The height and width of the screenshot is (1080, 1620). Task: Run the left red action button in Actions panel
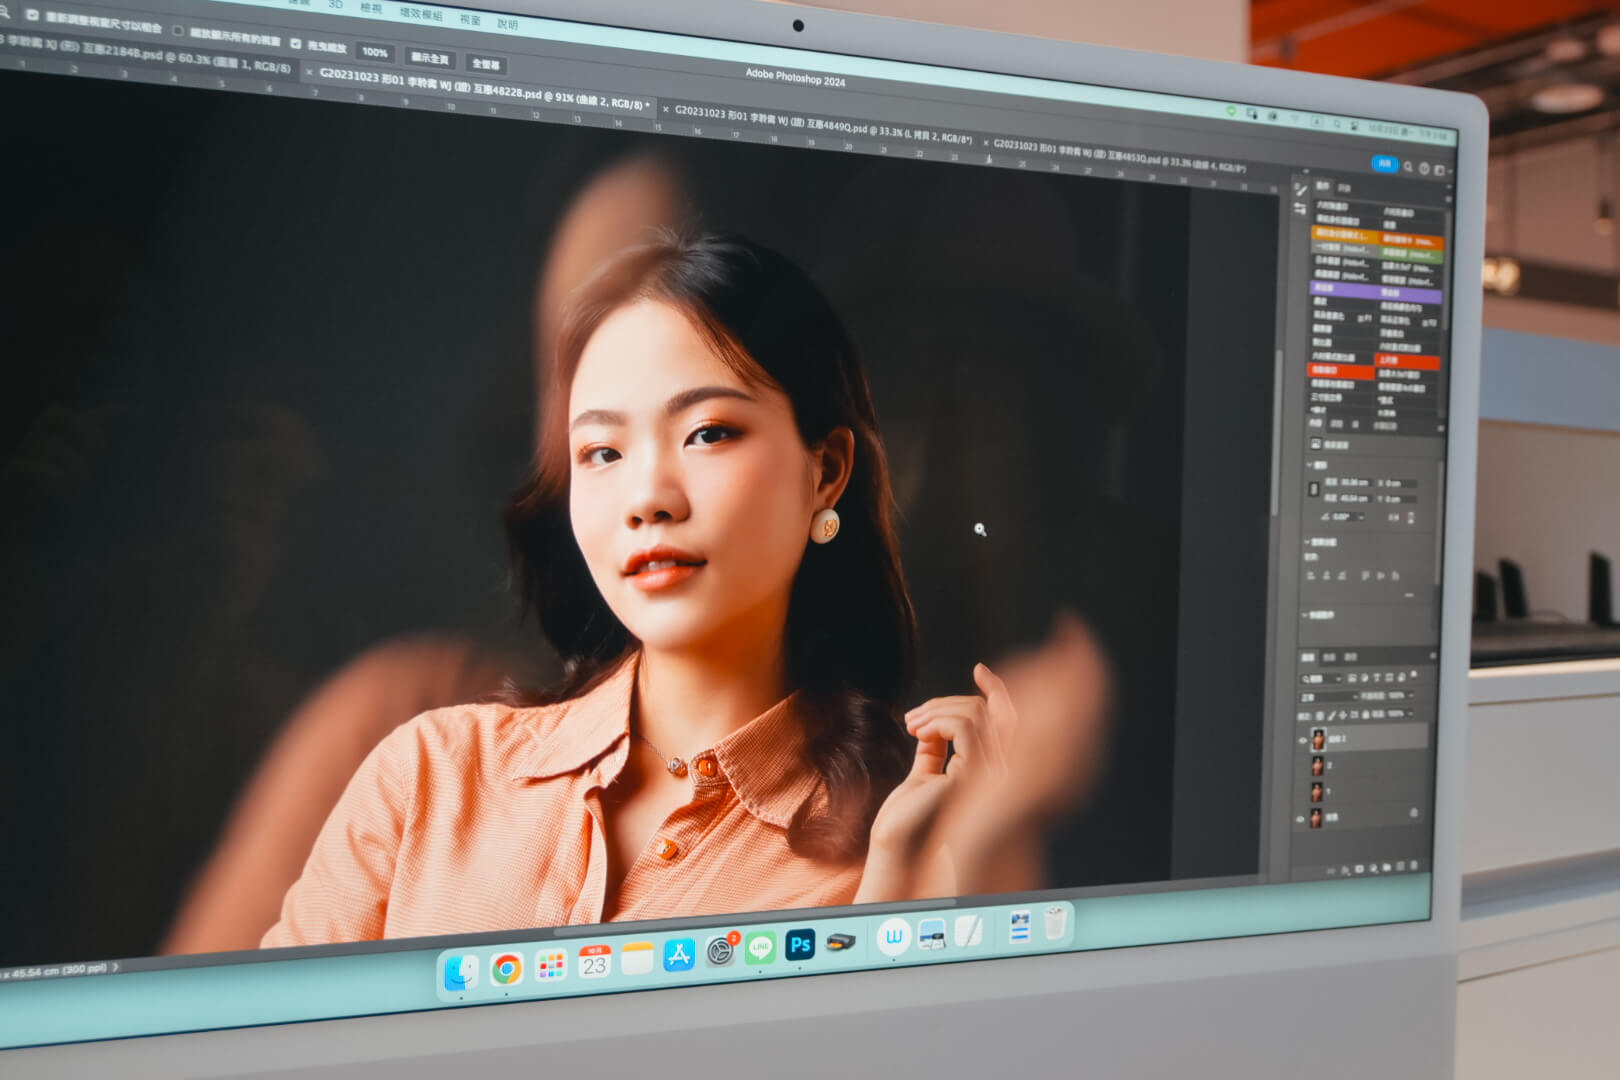(1341, 370)
